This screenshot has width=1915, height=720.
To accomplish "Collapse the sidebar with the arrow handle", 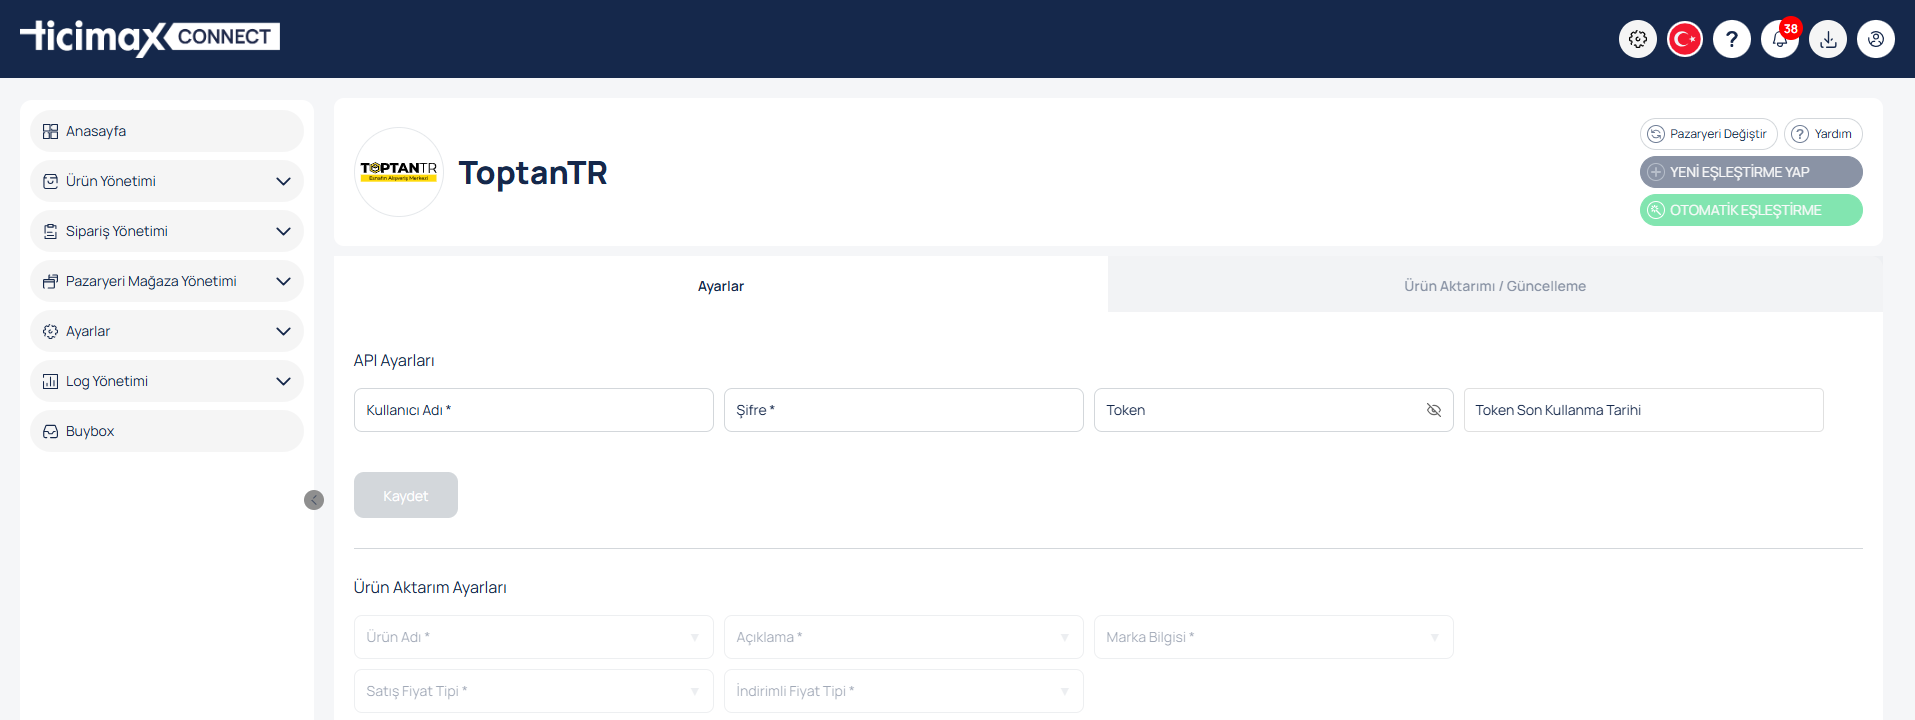I will coord(314,500).
